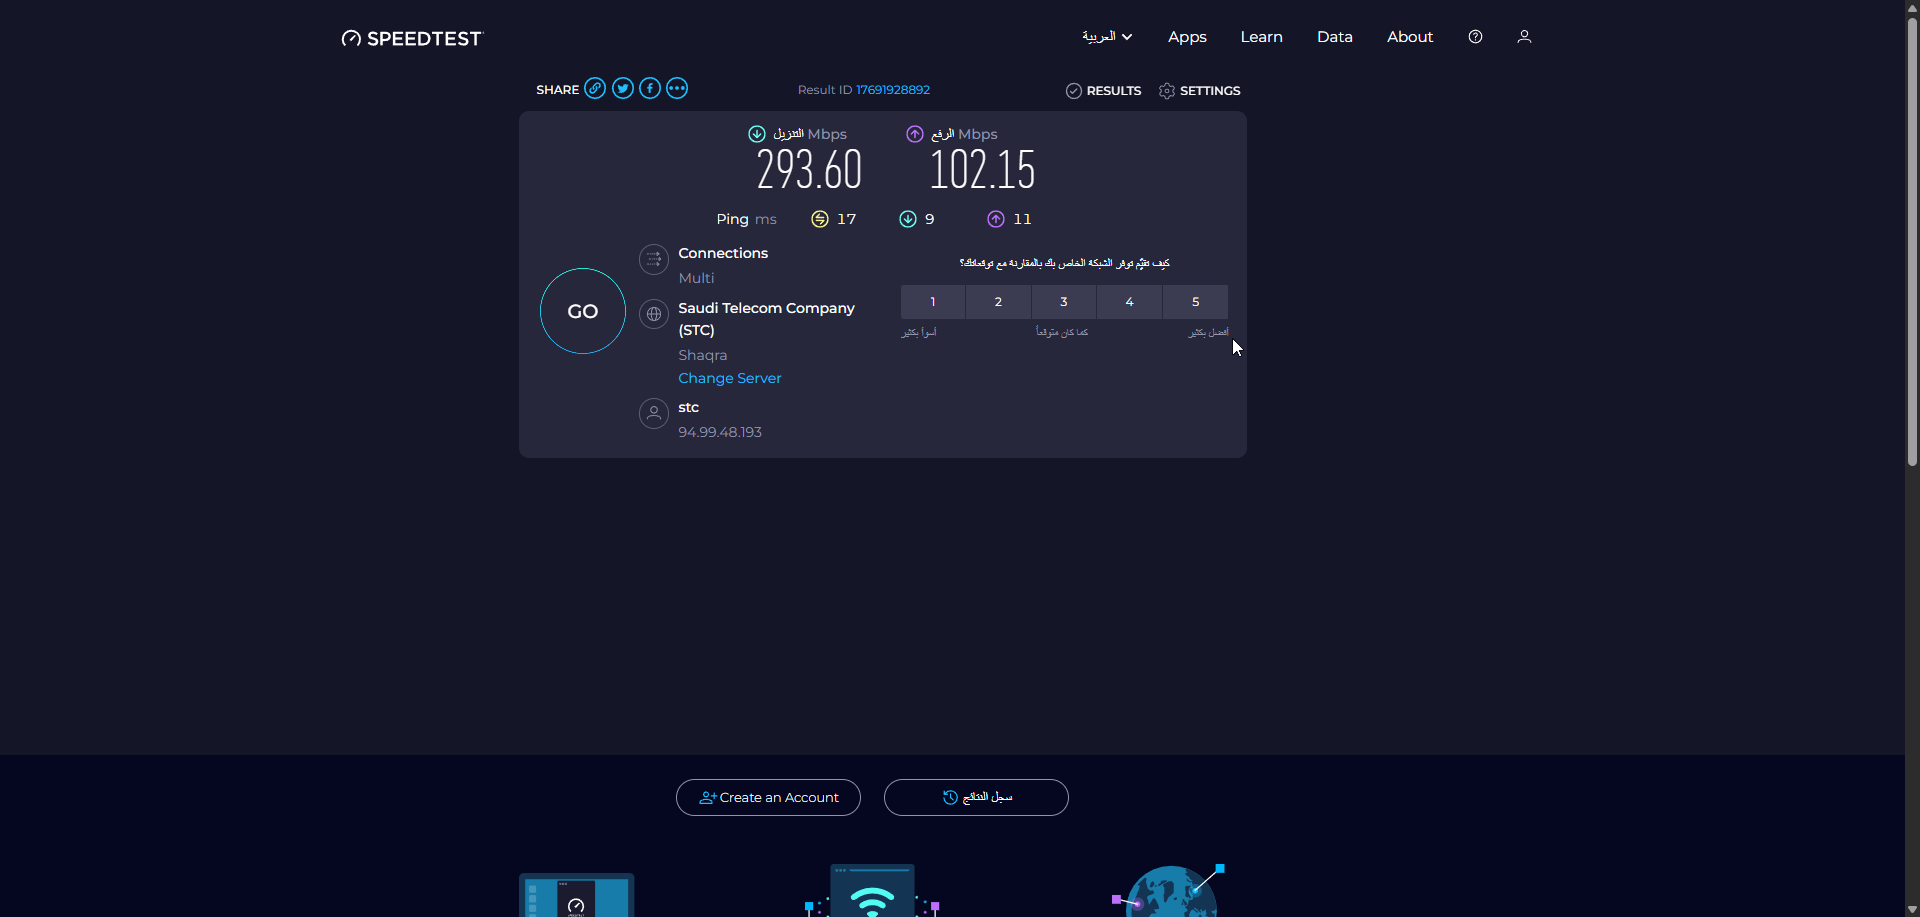
Task: Click the desktop app illustration thumbnail at bottom
Action: tap(576, 895)
